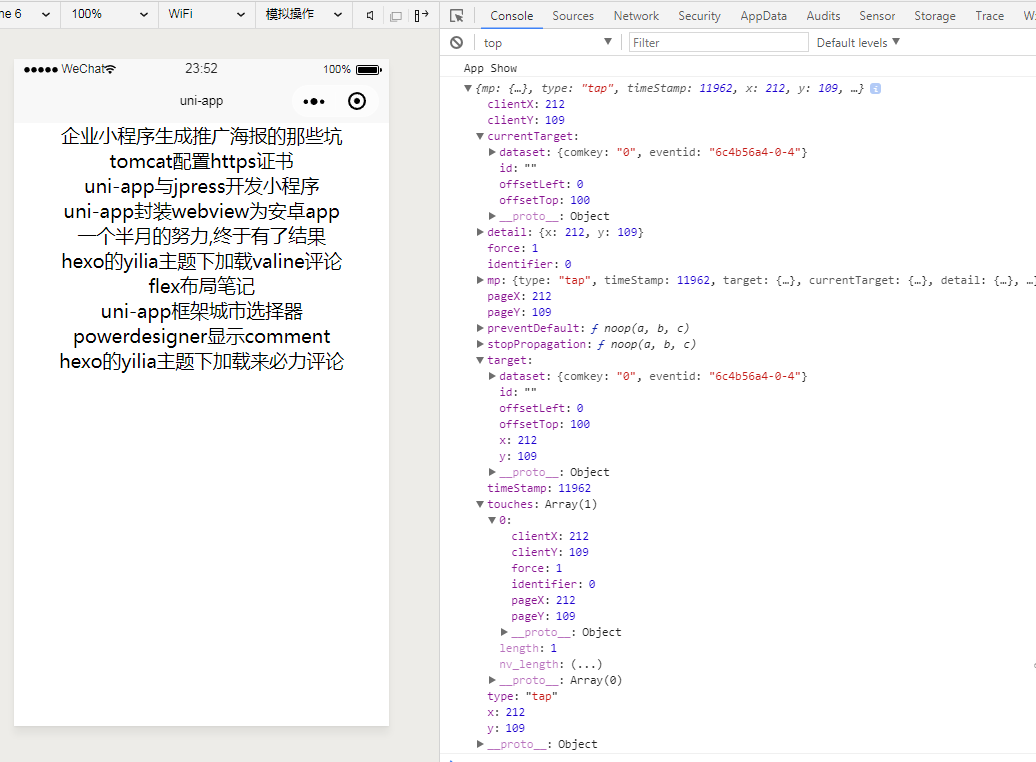Click the timeStamp: 11962 property line
The image size is (1036, 762).
(539, 488)
